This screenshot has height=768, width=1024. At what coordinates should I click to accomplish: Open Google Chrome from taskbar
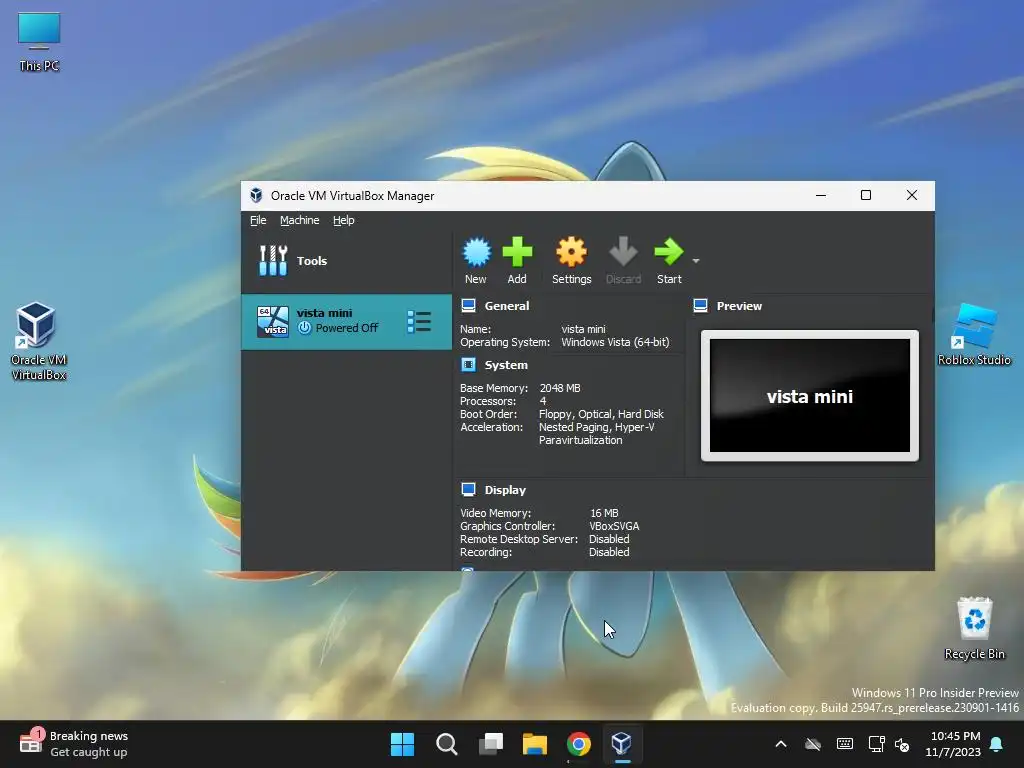click(x=579, y=744)
